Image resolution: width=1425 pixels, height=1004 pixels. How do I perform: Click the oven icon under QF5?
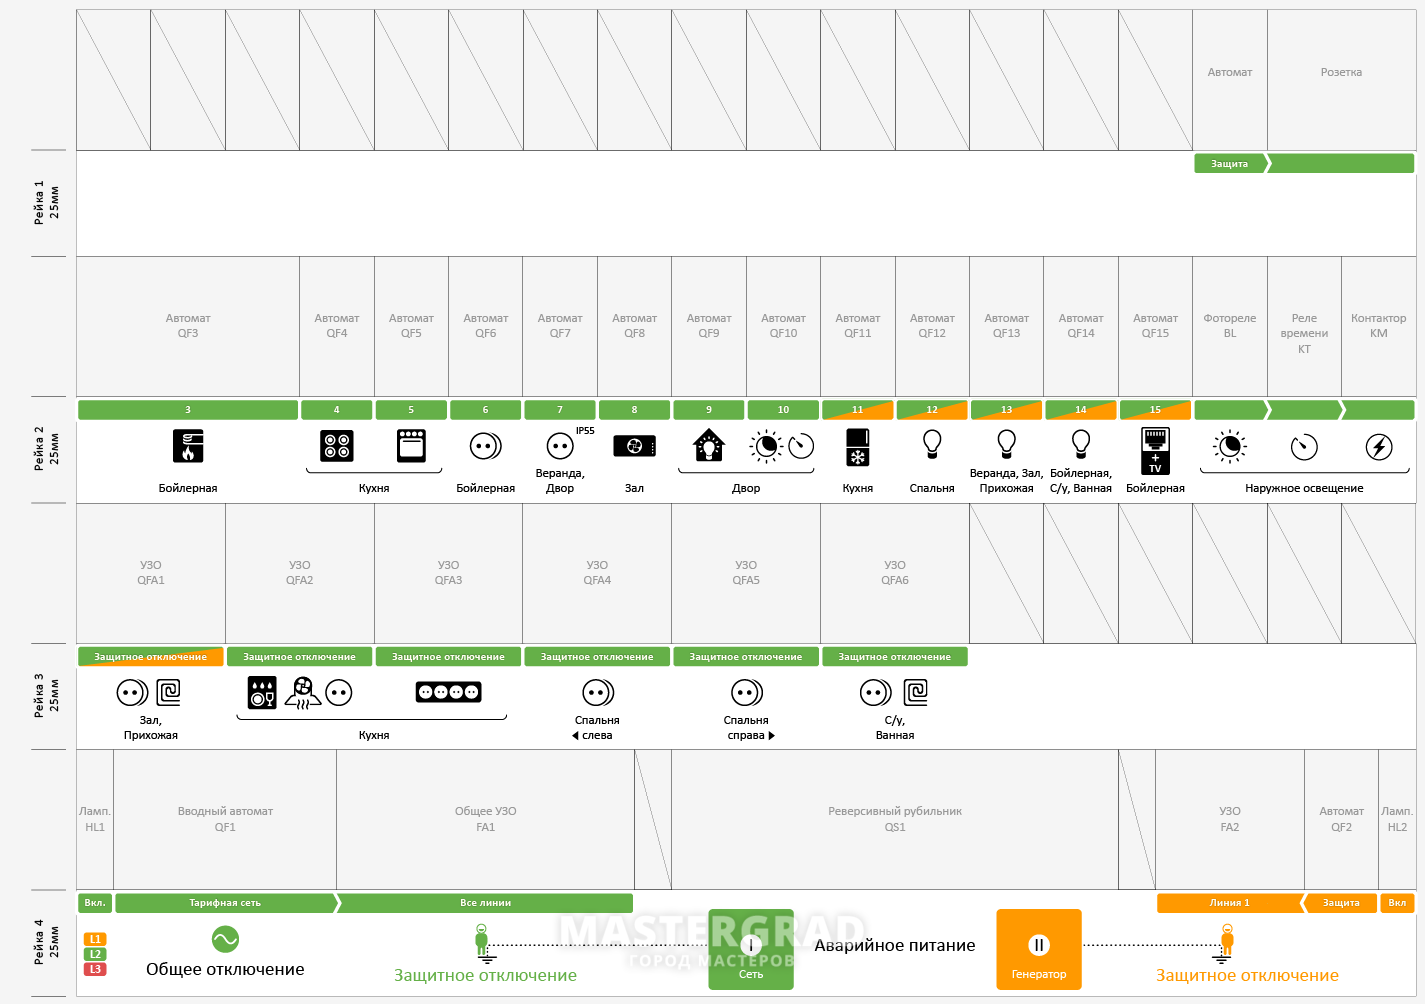[411, 446]
